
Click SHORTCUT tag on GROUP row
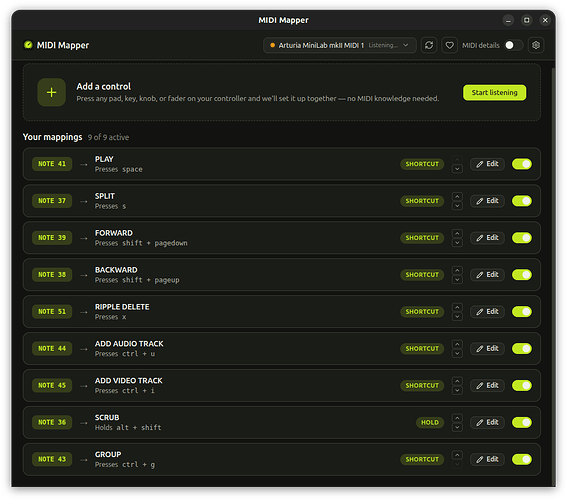(x=422, y=459)
